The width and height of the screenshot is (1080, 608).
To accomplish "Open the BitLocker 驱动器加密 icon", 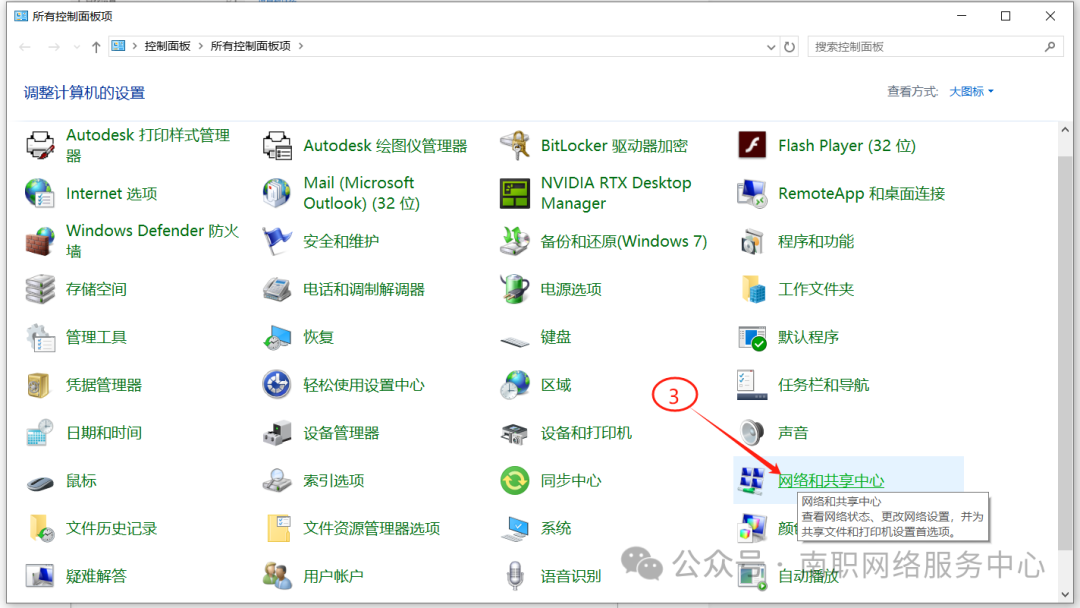I will point(515,145).
